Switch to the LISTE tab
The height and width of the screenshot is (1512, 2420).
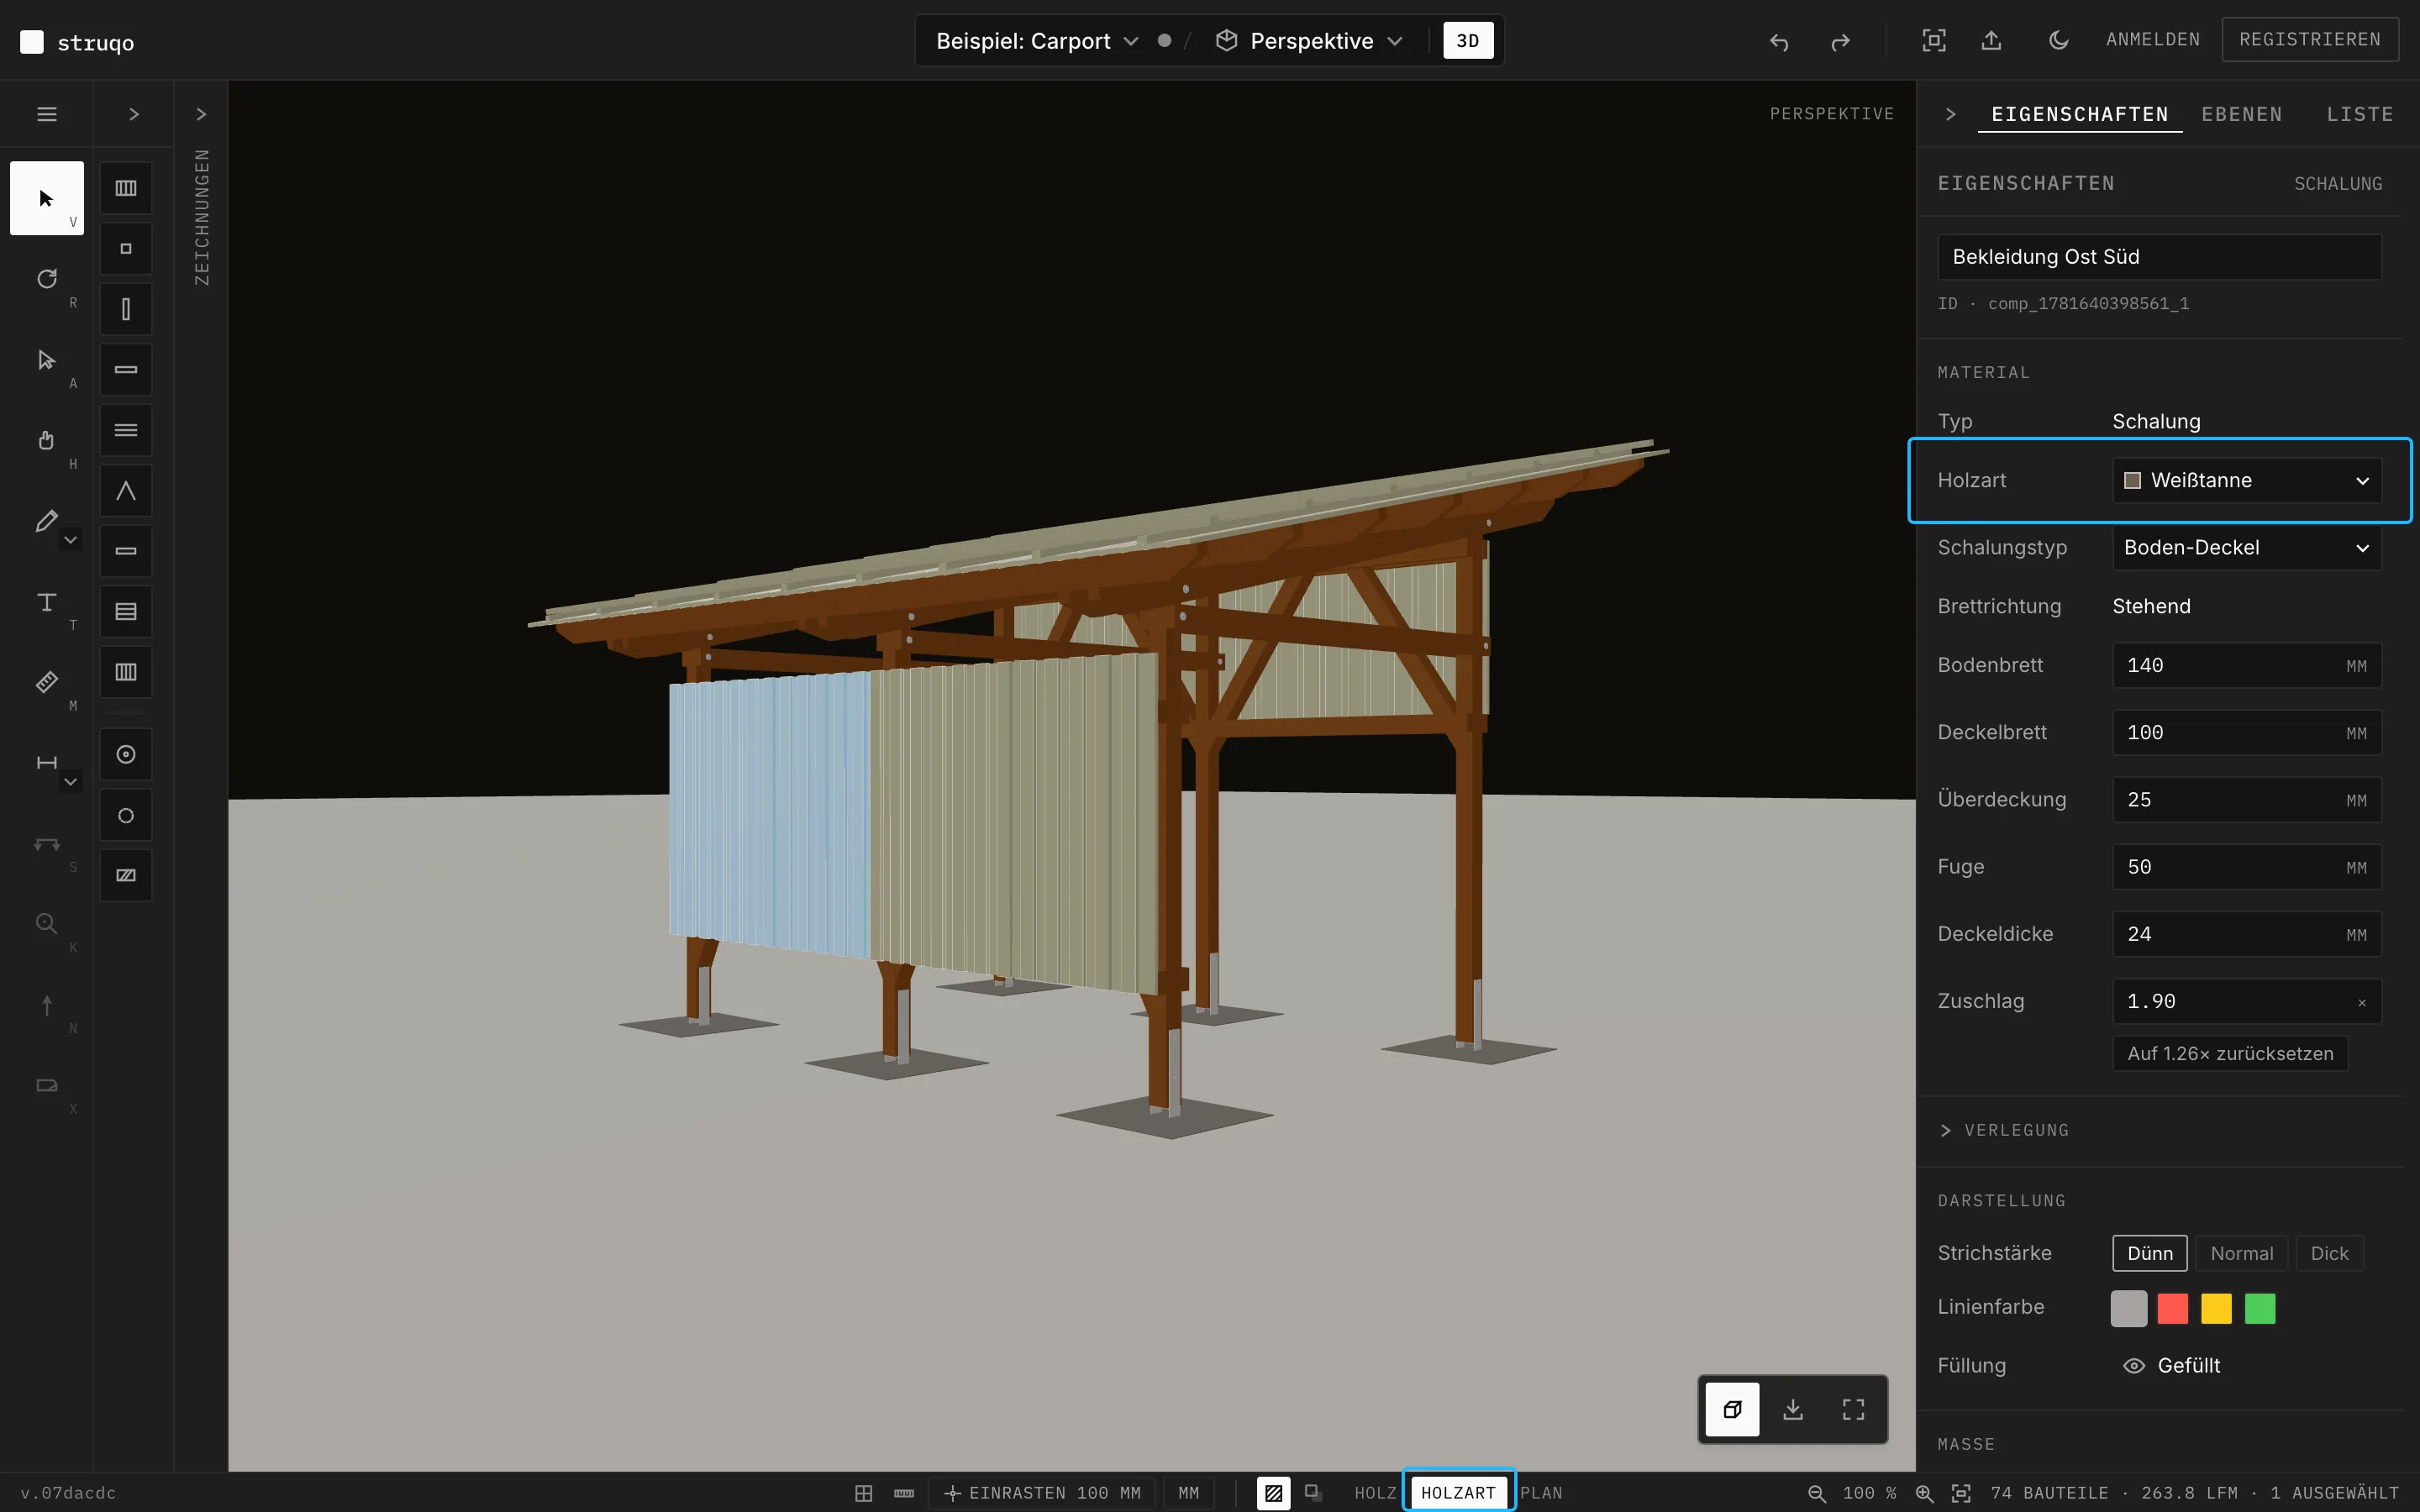click(2359, 114)
